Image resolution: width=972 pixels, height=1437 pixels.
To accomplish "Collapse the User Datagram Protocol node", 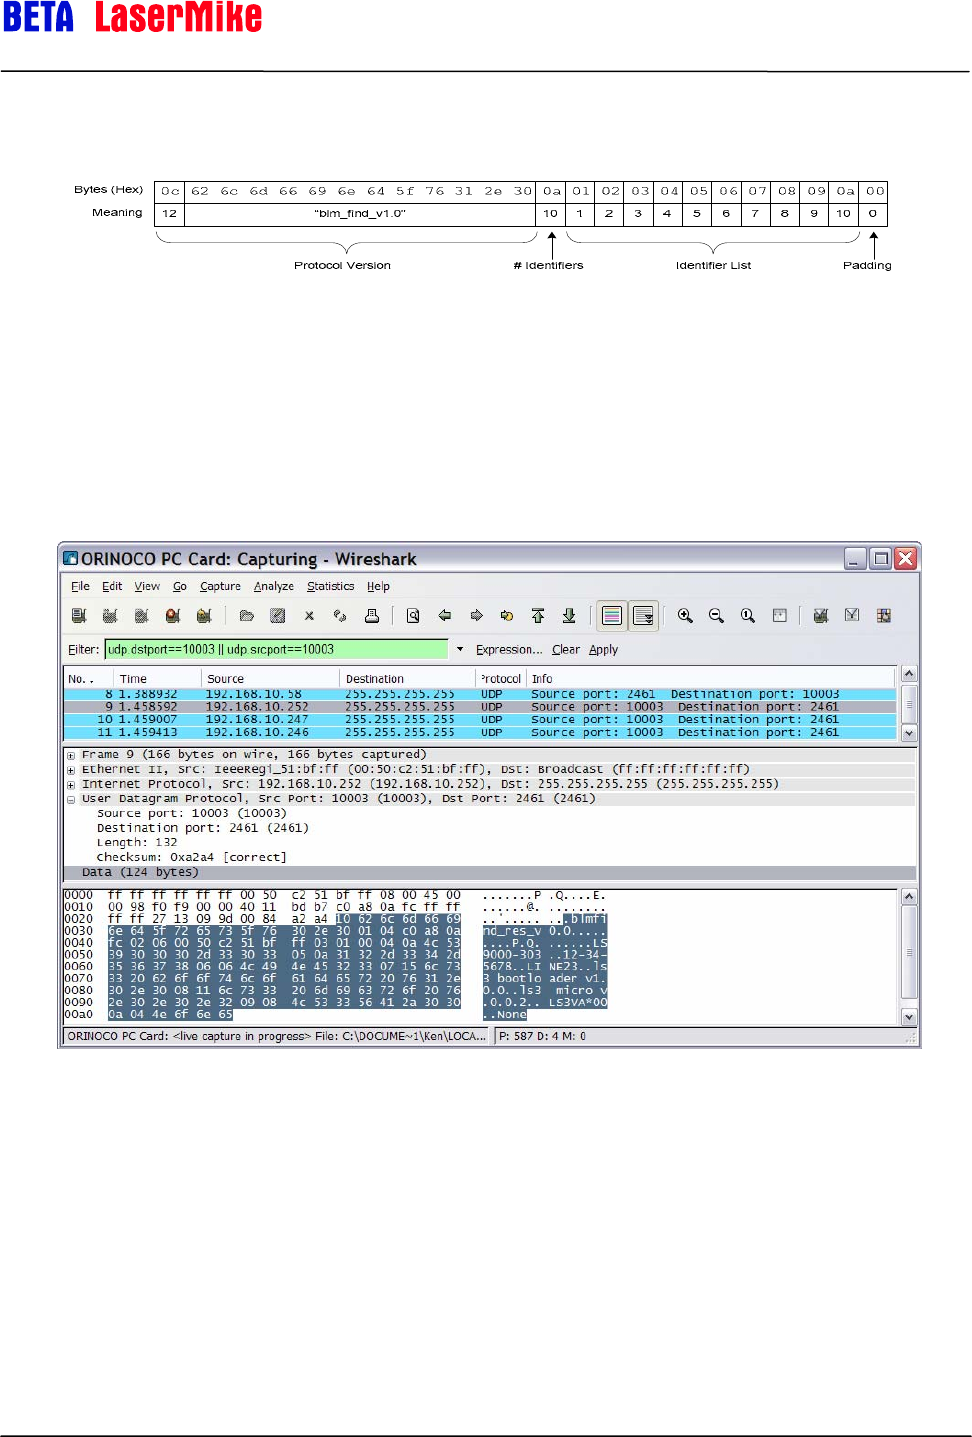I will [x=71, y=799].
